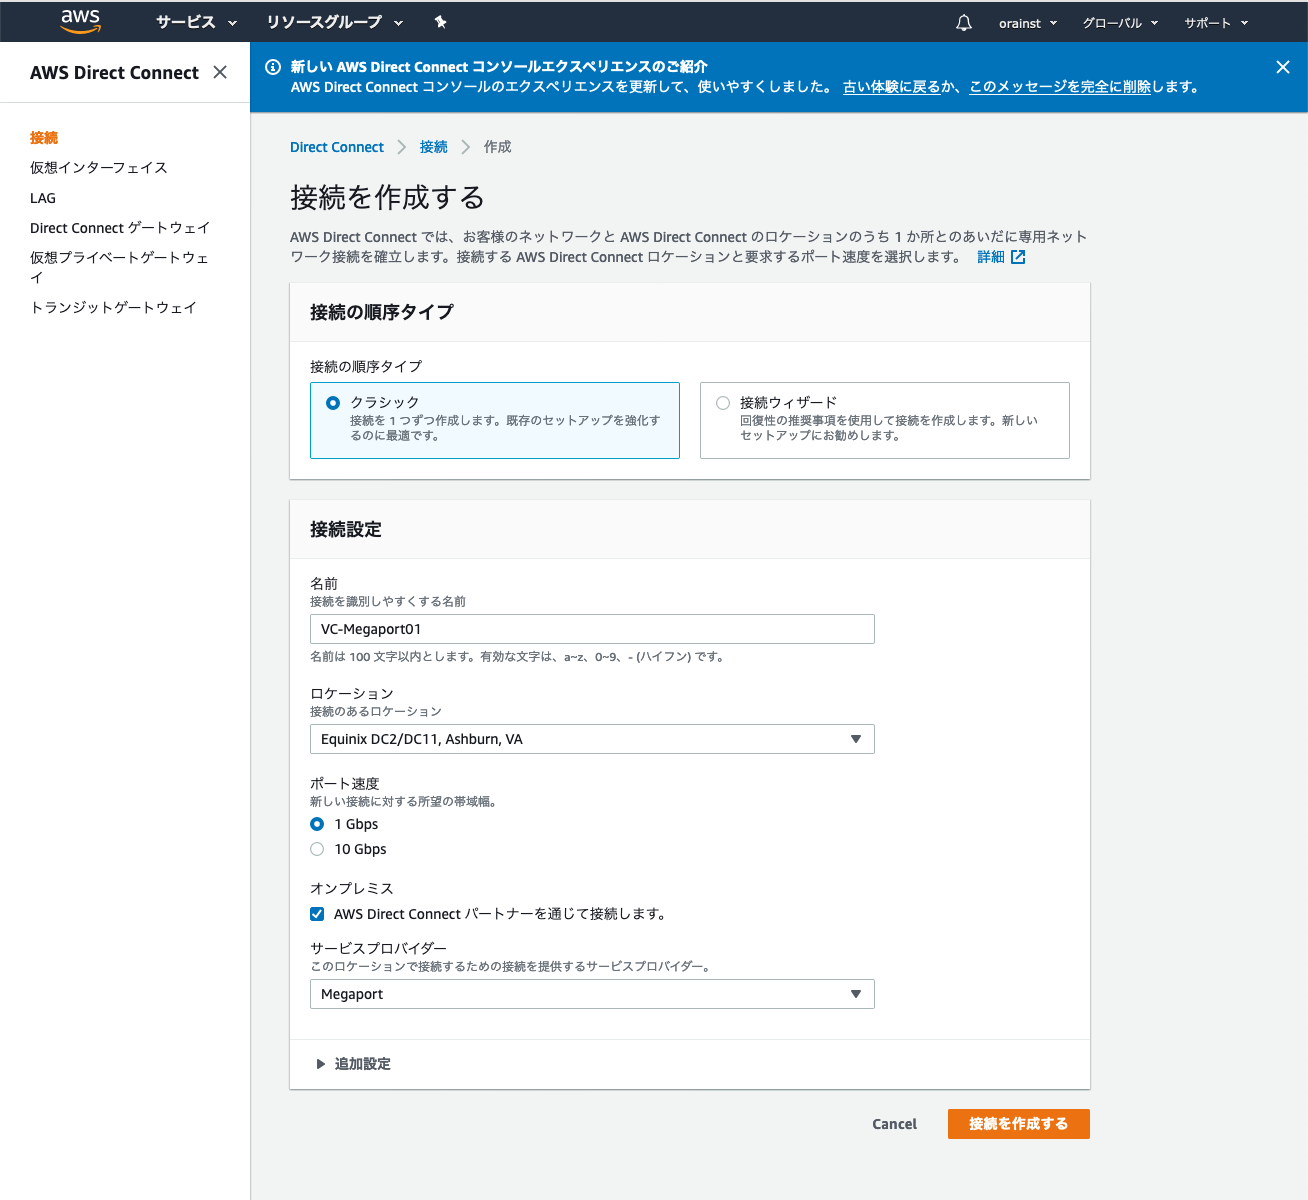Open 仮想インターフェイス in the sidebar
Image resolution: width=1308 pixels, height=1200 pixels.
coord(99,168)
